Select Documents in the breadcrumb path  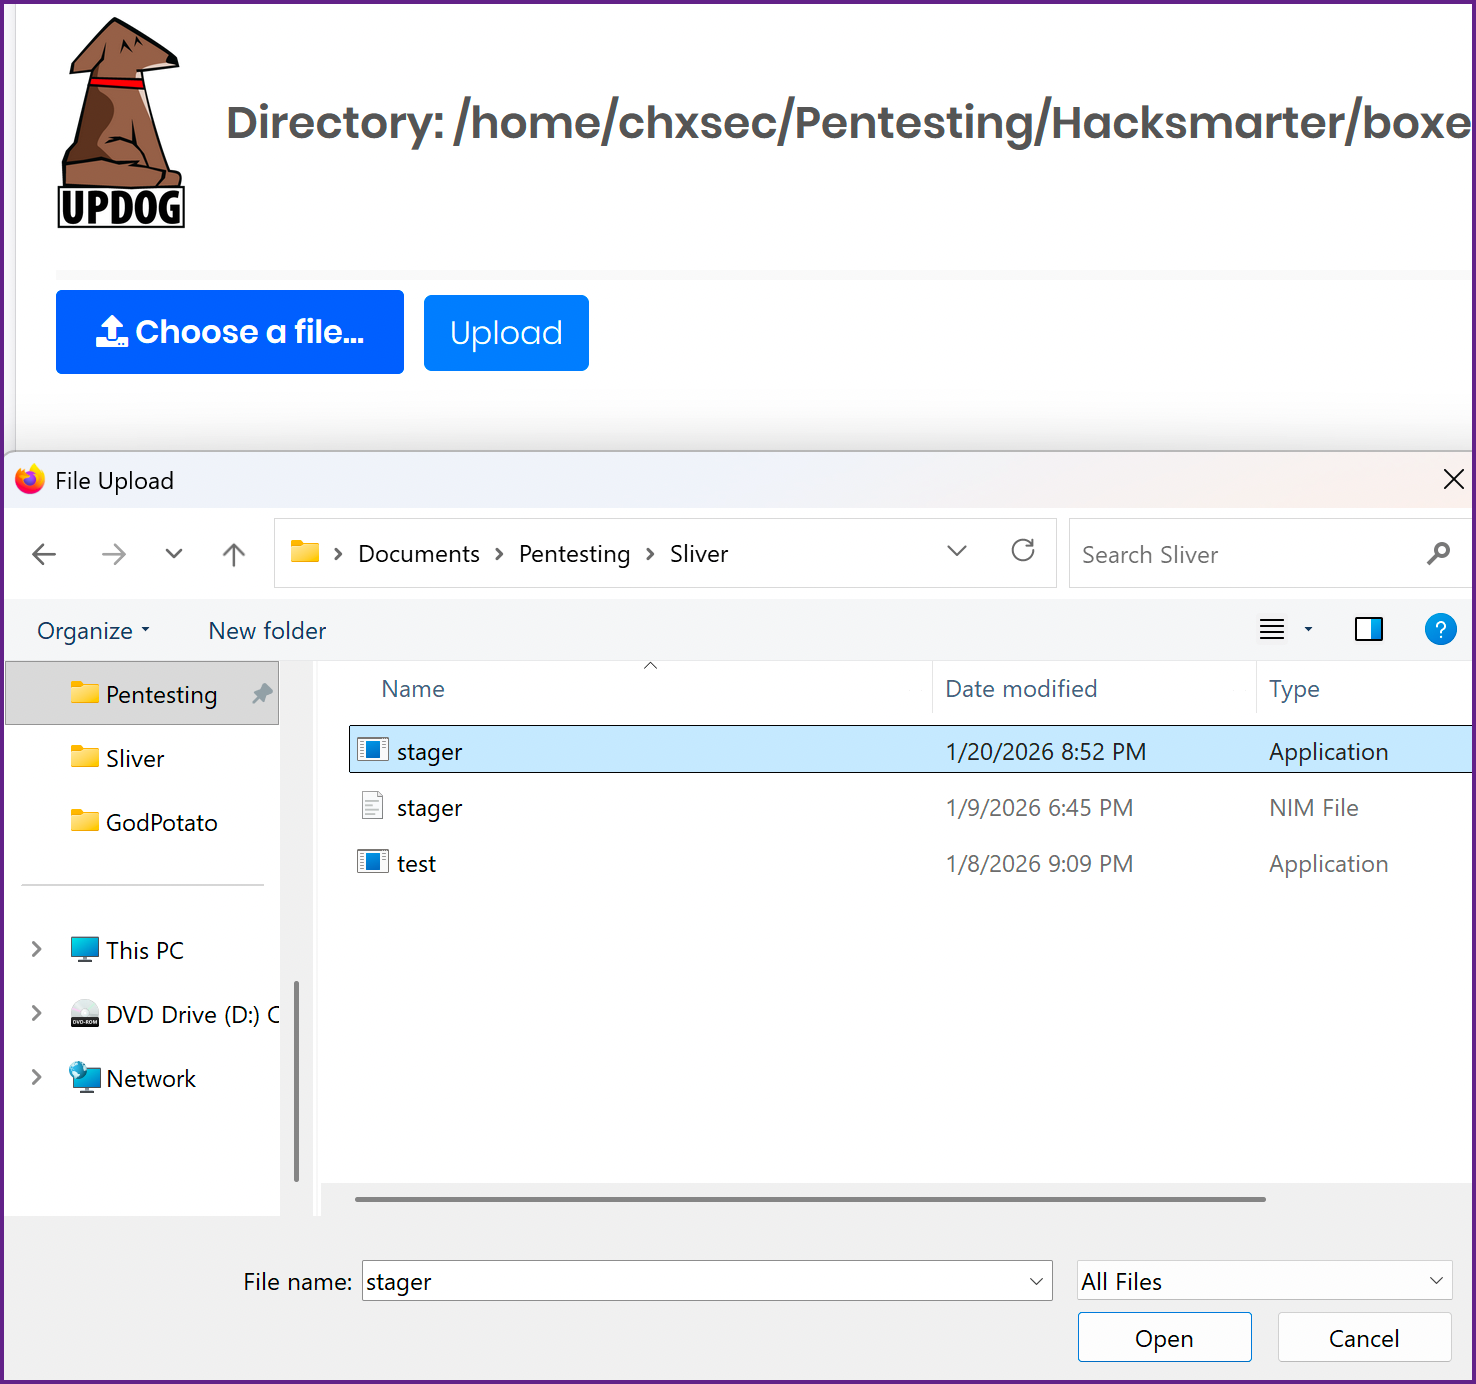coord(419,554)
